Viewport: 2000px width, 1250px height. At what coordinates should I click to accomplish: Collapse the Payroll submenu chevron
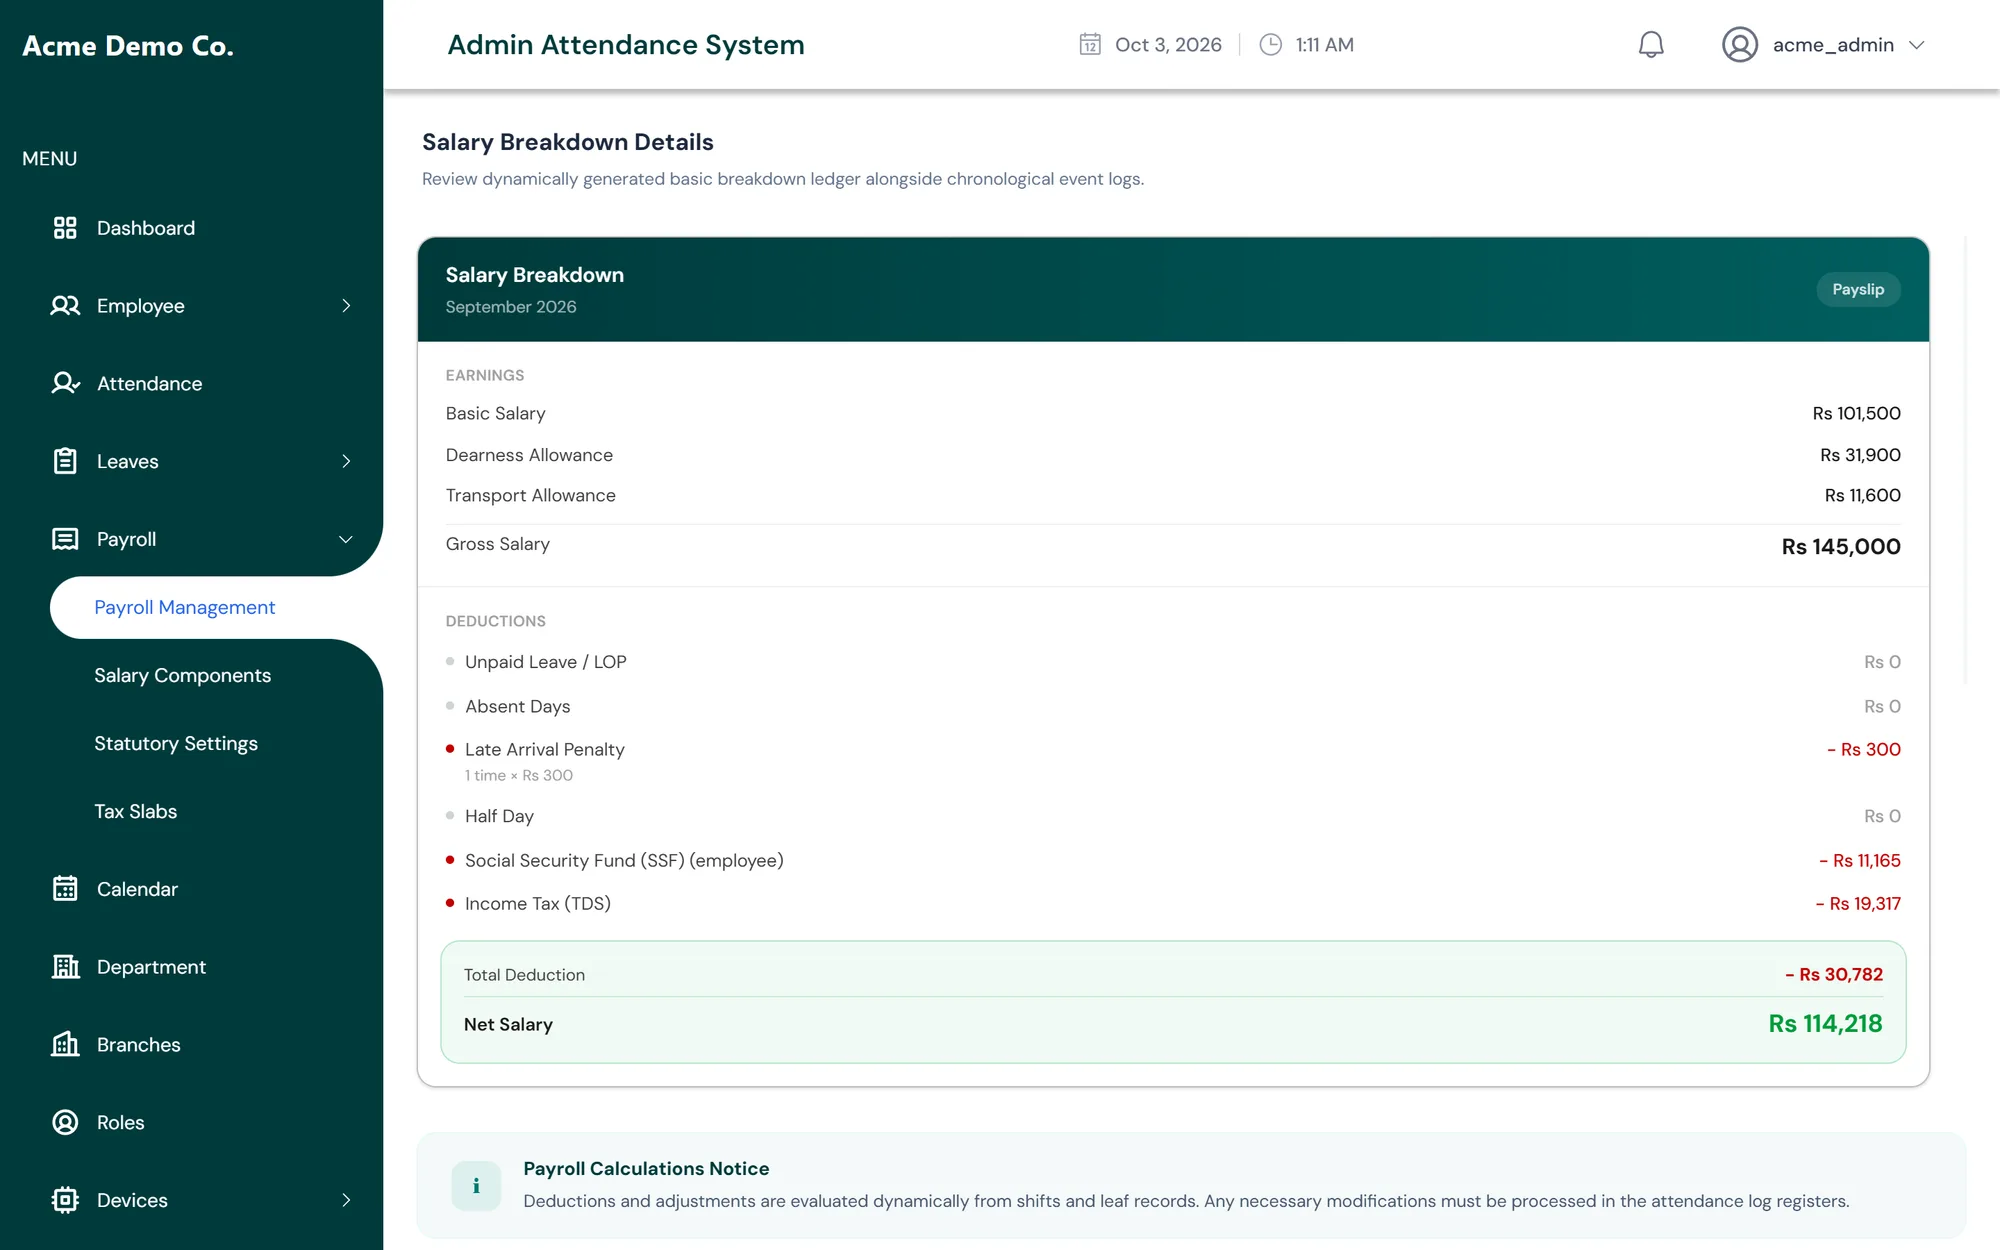click(x=346, y=539)
